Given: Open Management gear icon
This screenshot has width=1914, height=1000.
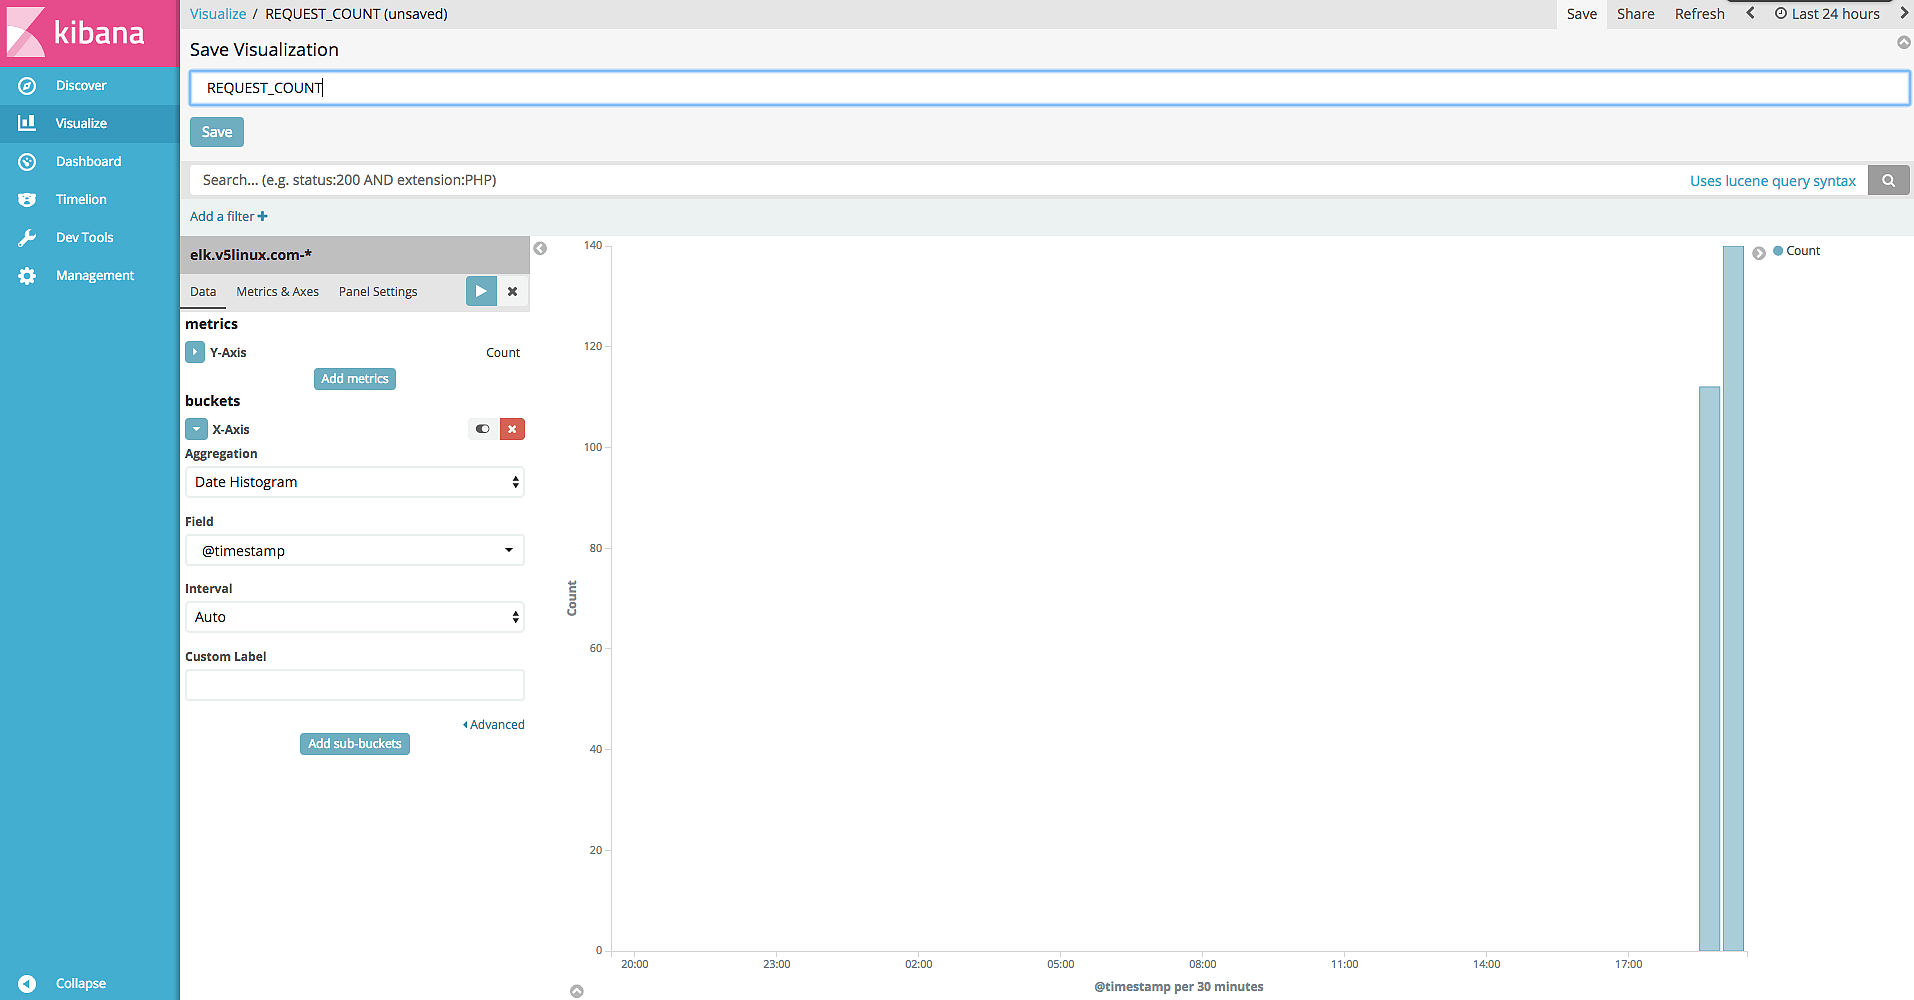Looking at the screenshot, I should (x=27, y=276).
